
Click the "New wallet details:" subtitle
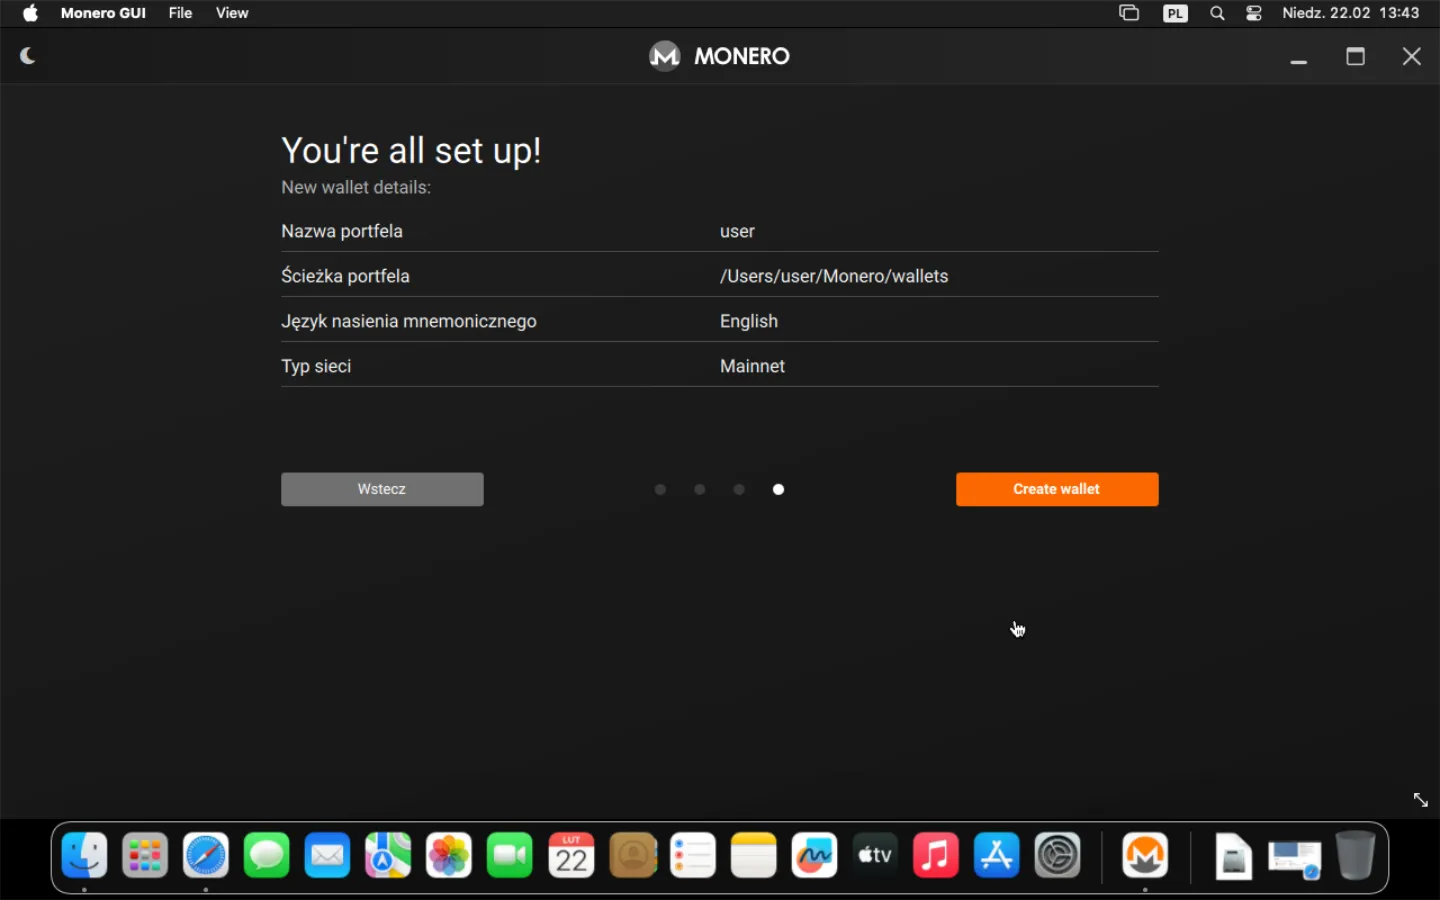pos(356,187)
